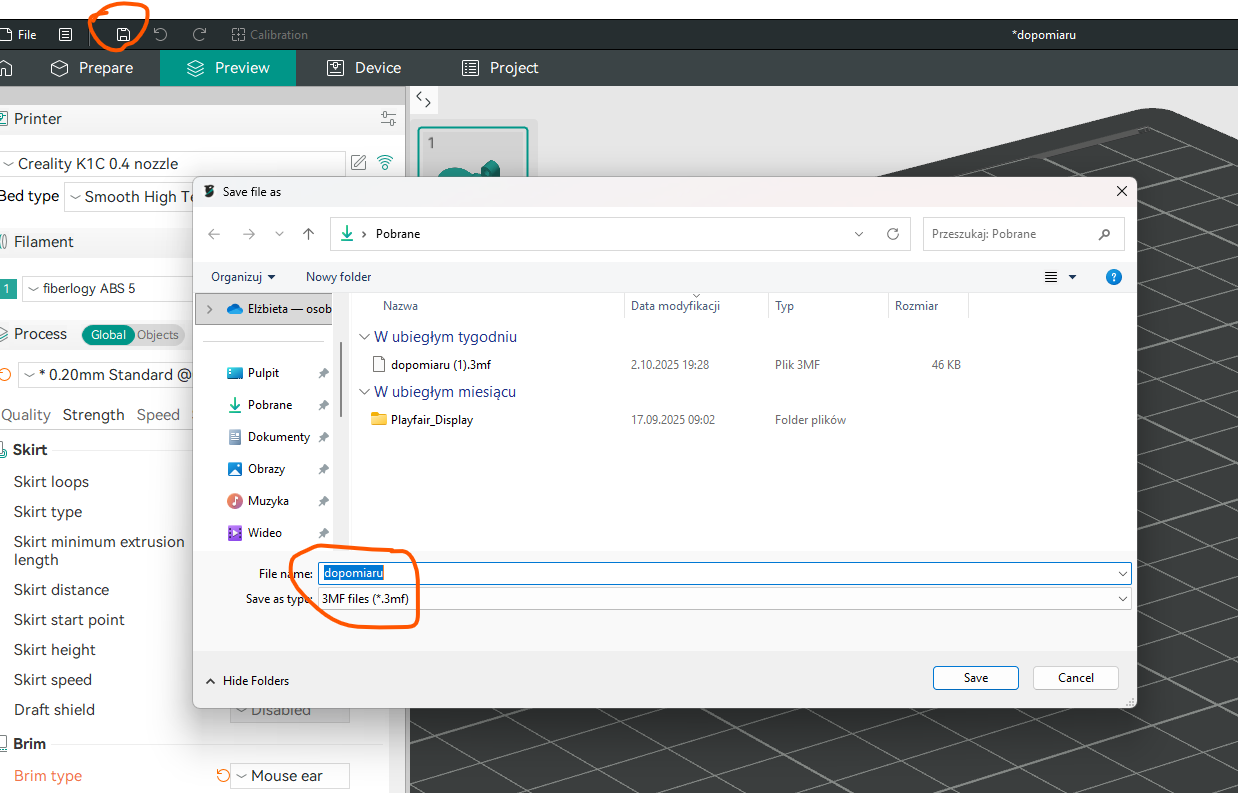Switch to the Prepare tab
The width and height of the screenshot is (1238, 793).
coord(92,68)
